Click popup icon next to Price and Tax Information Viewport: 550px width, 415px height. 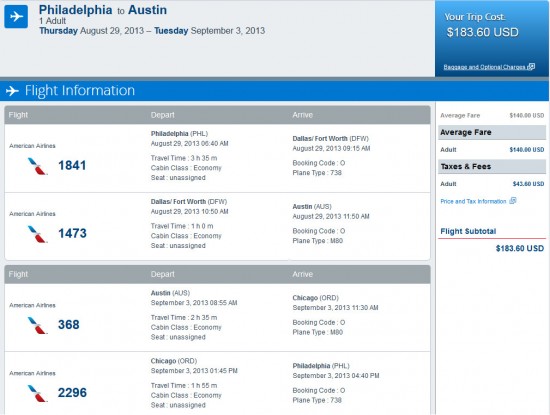512,201
